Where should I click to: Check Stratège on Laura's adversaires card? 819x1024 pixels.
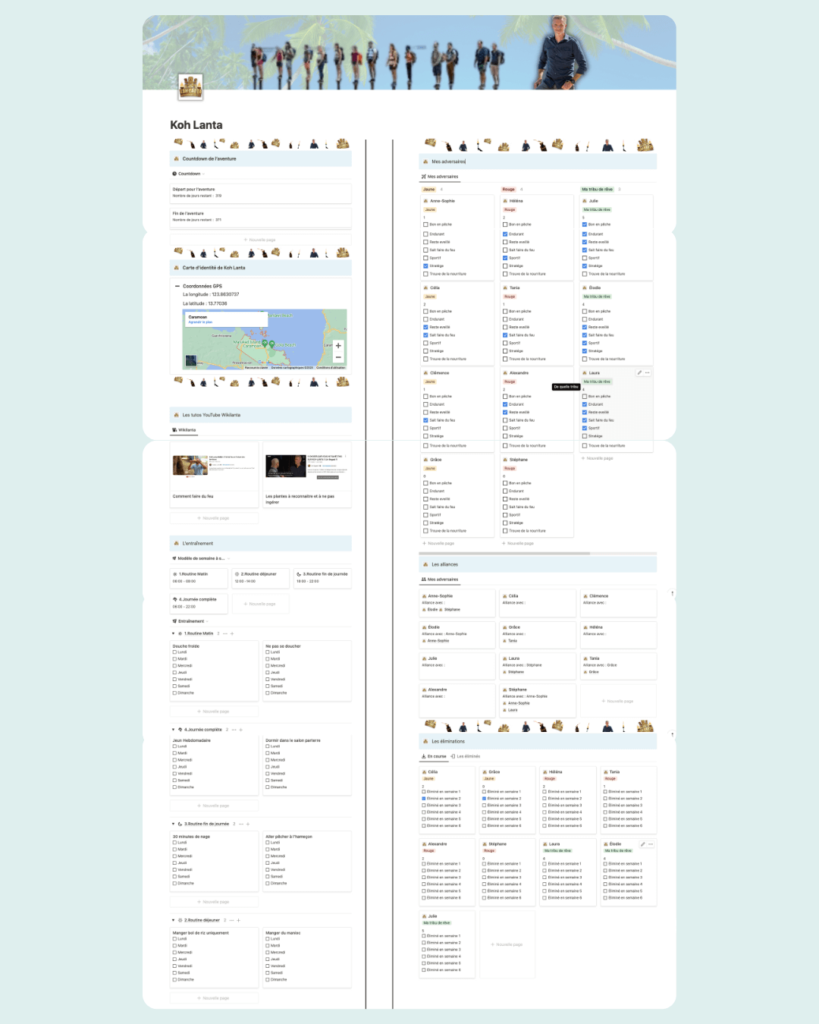pos(585,436)
